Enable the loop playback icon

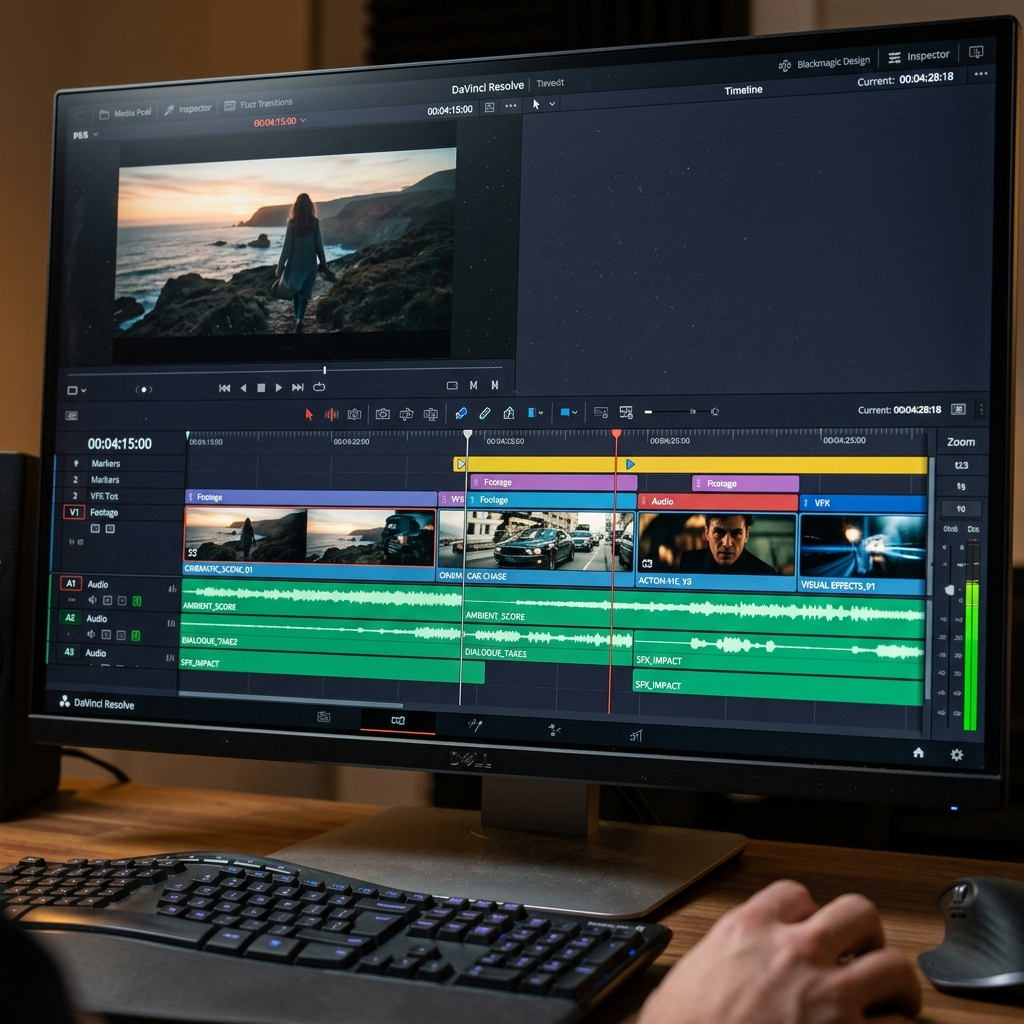tap(319, 387)
